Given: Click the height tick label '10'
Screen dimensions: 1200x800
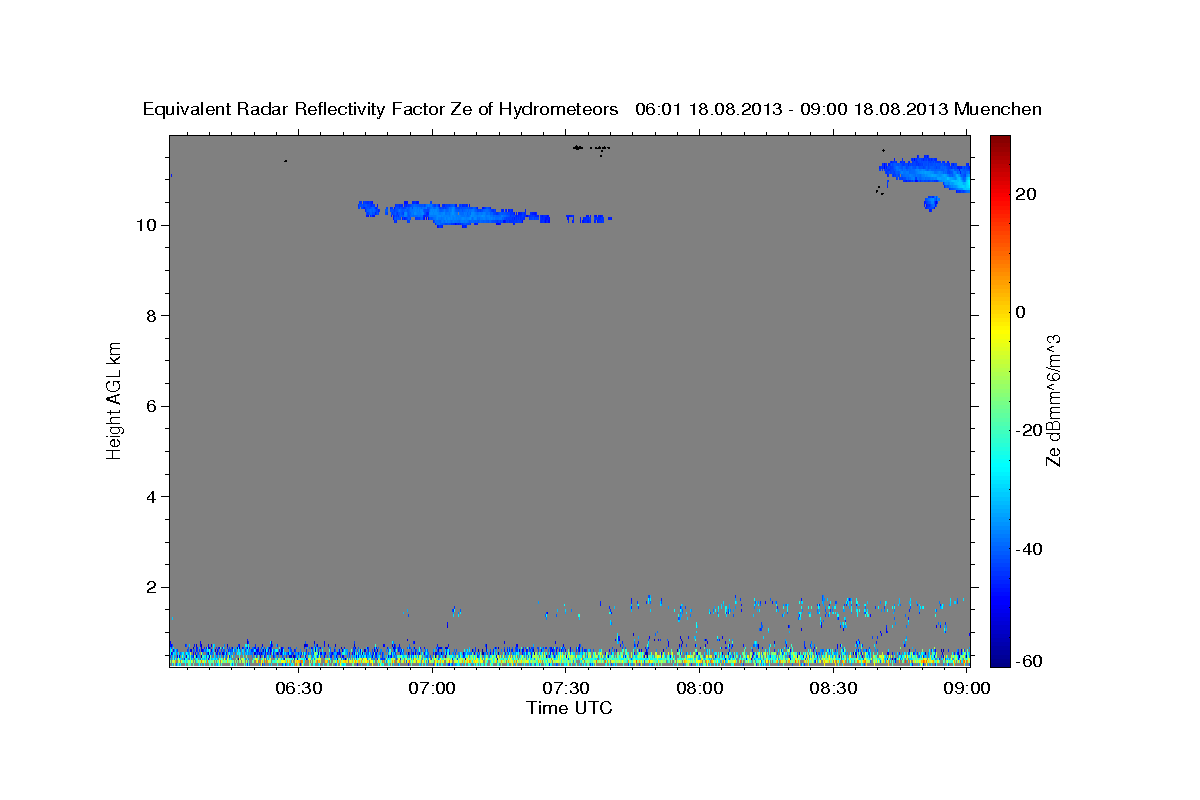Looking at the screenshot, I should (147, 225).
